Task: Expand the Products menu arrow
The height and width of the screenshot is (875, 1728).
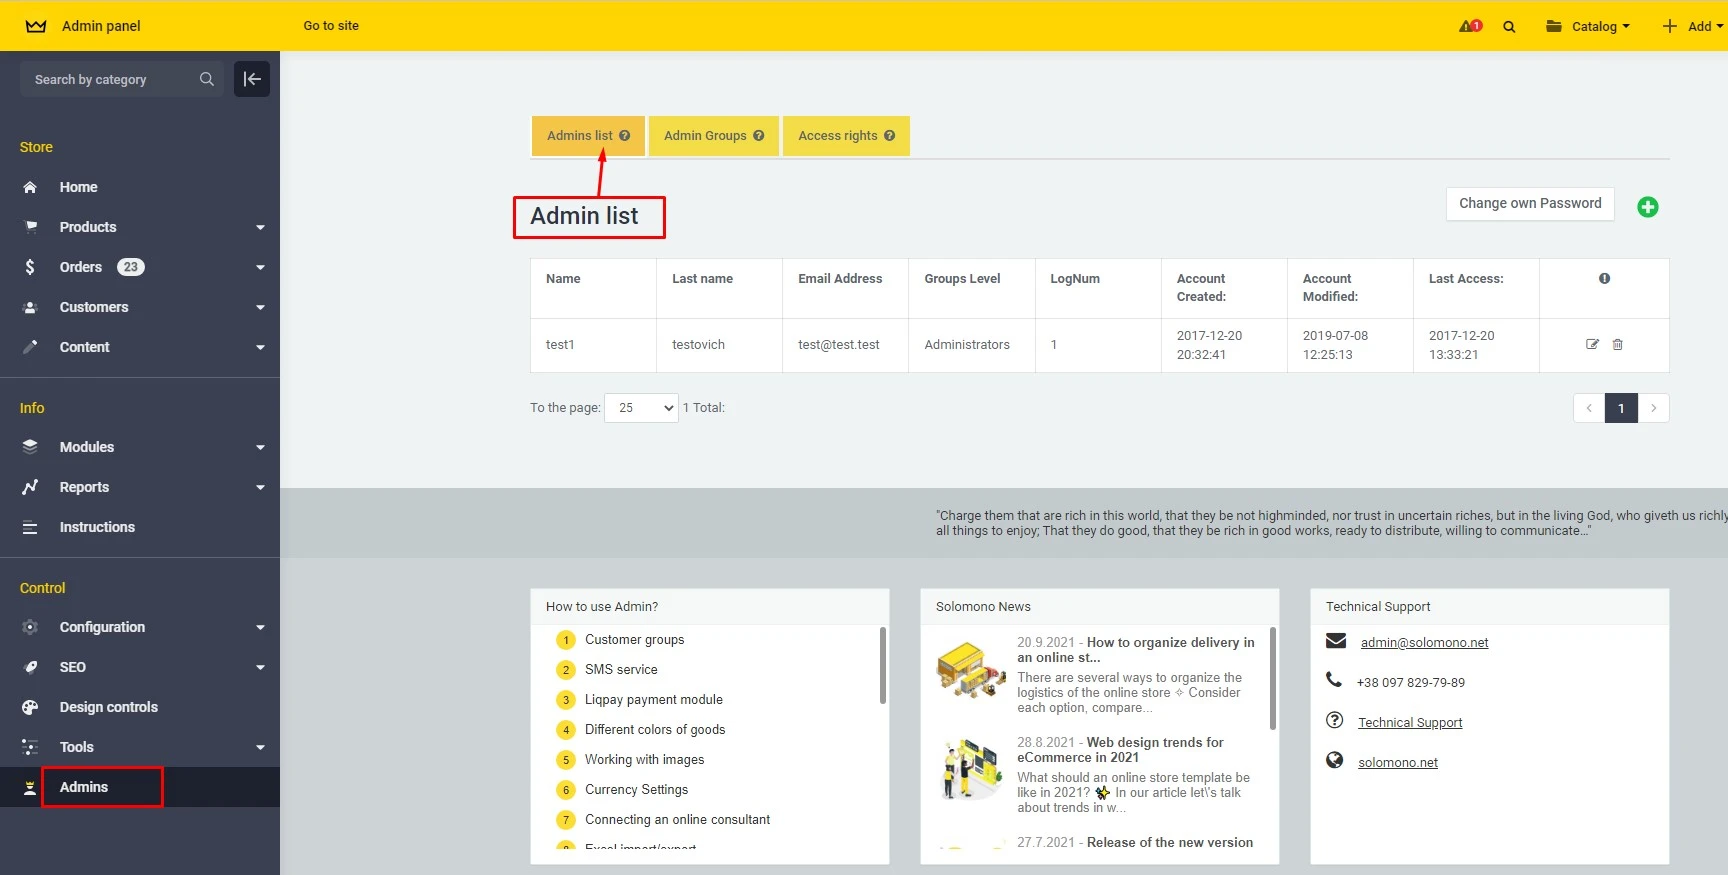Action: coord(260,228)
